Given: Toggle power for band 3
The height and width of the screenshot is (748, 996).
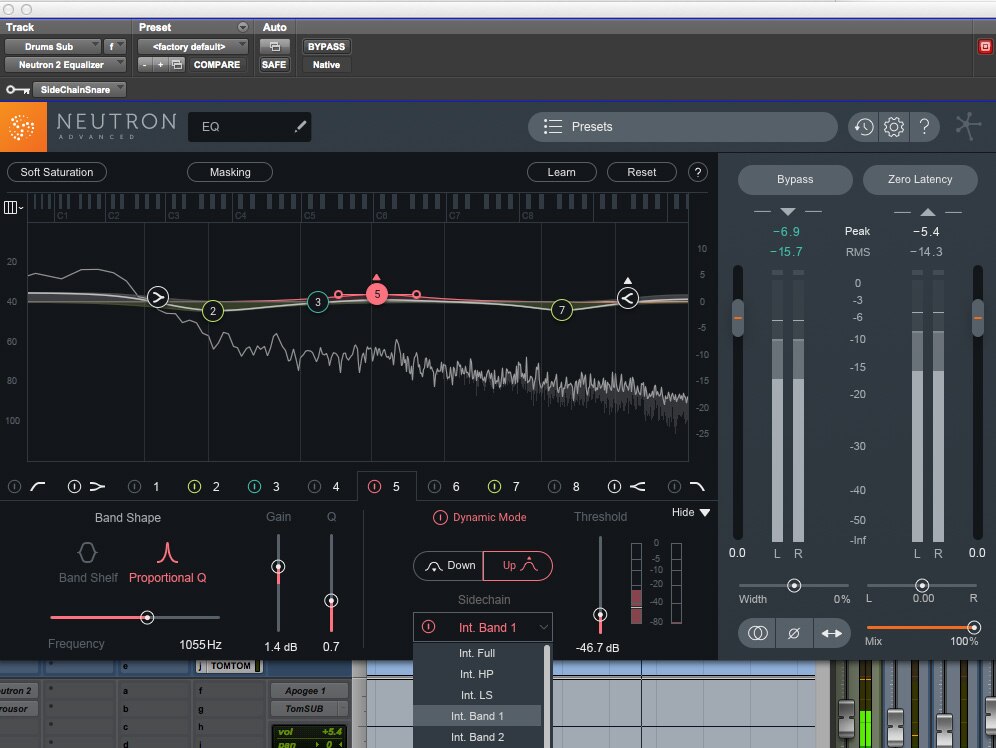Looking at the screenshot, I should pos(254,486).
